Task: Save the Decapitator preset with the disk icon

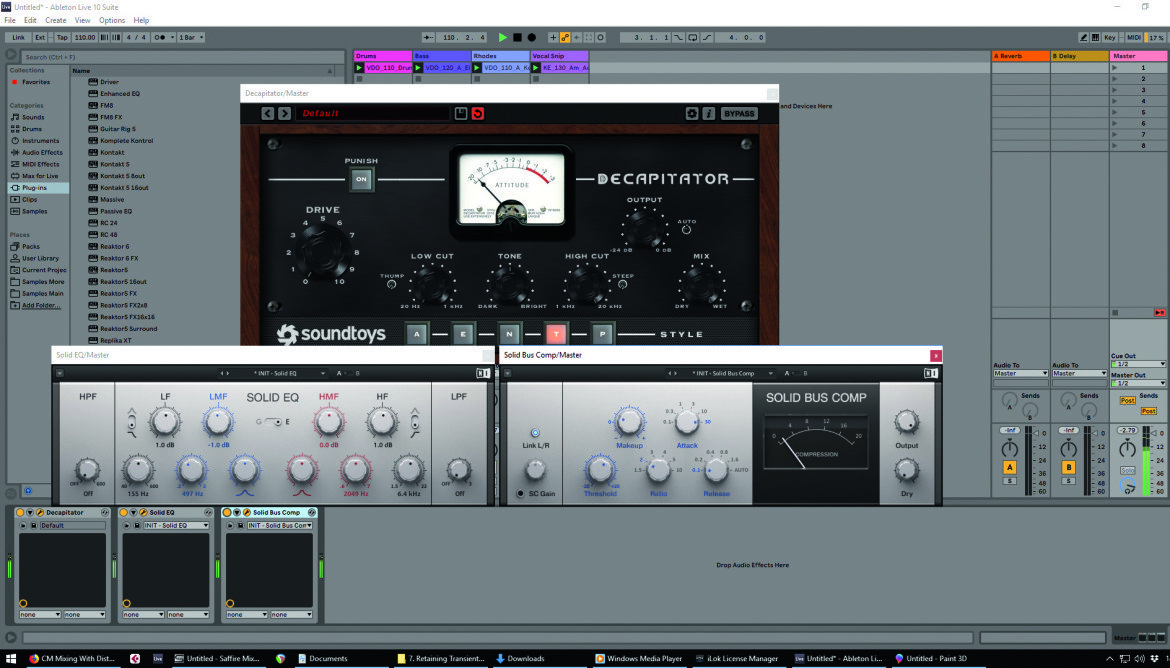Action: coord(460,113)
